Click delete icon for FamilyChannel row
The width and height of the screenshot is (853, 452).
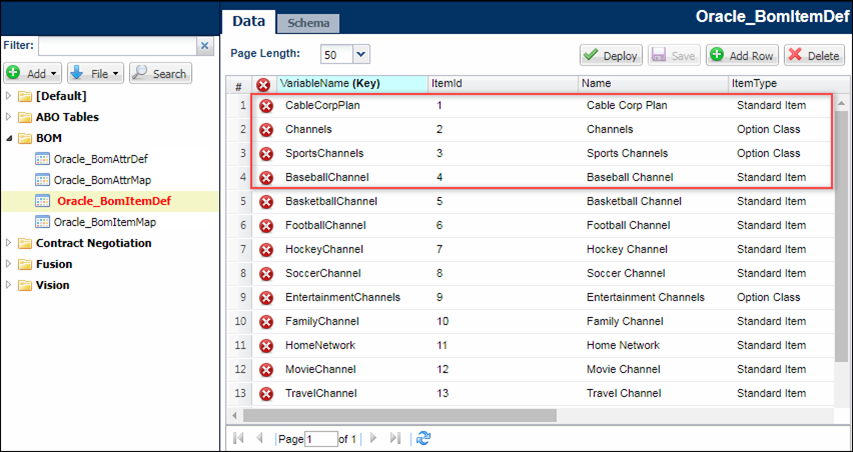[x=265, y=321]
